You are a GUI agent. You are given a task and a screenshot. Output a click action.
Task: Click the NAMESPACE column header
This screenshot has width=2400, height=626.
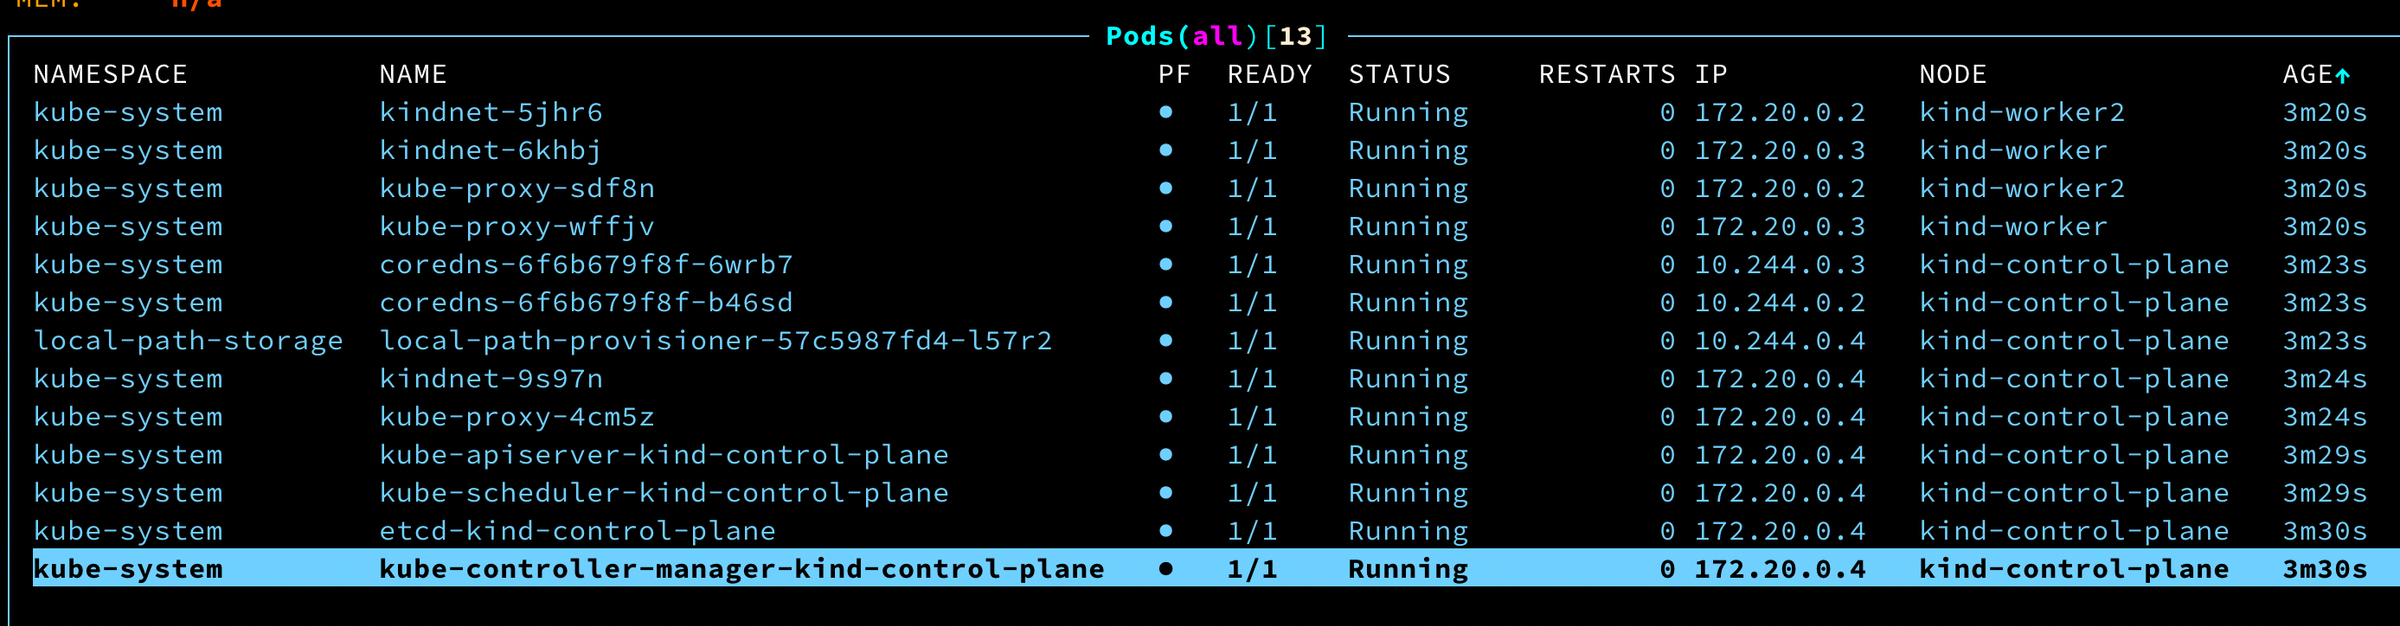[110, 73]
